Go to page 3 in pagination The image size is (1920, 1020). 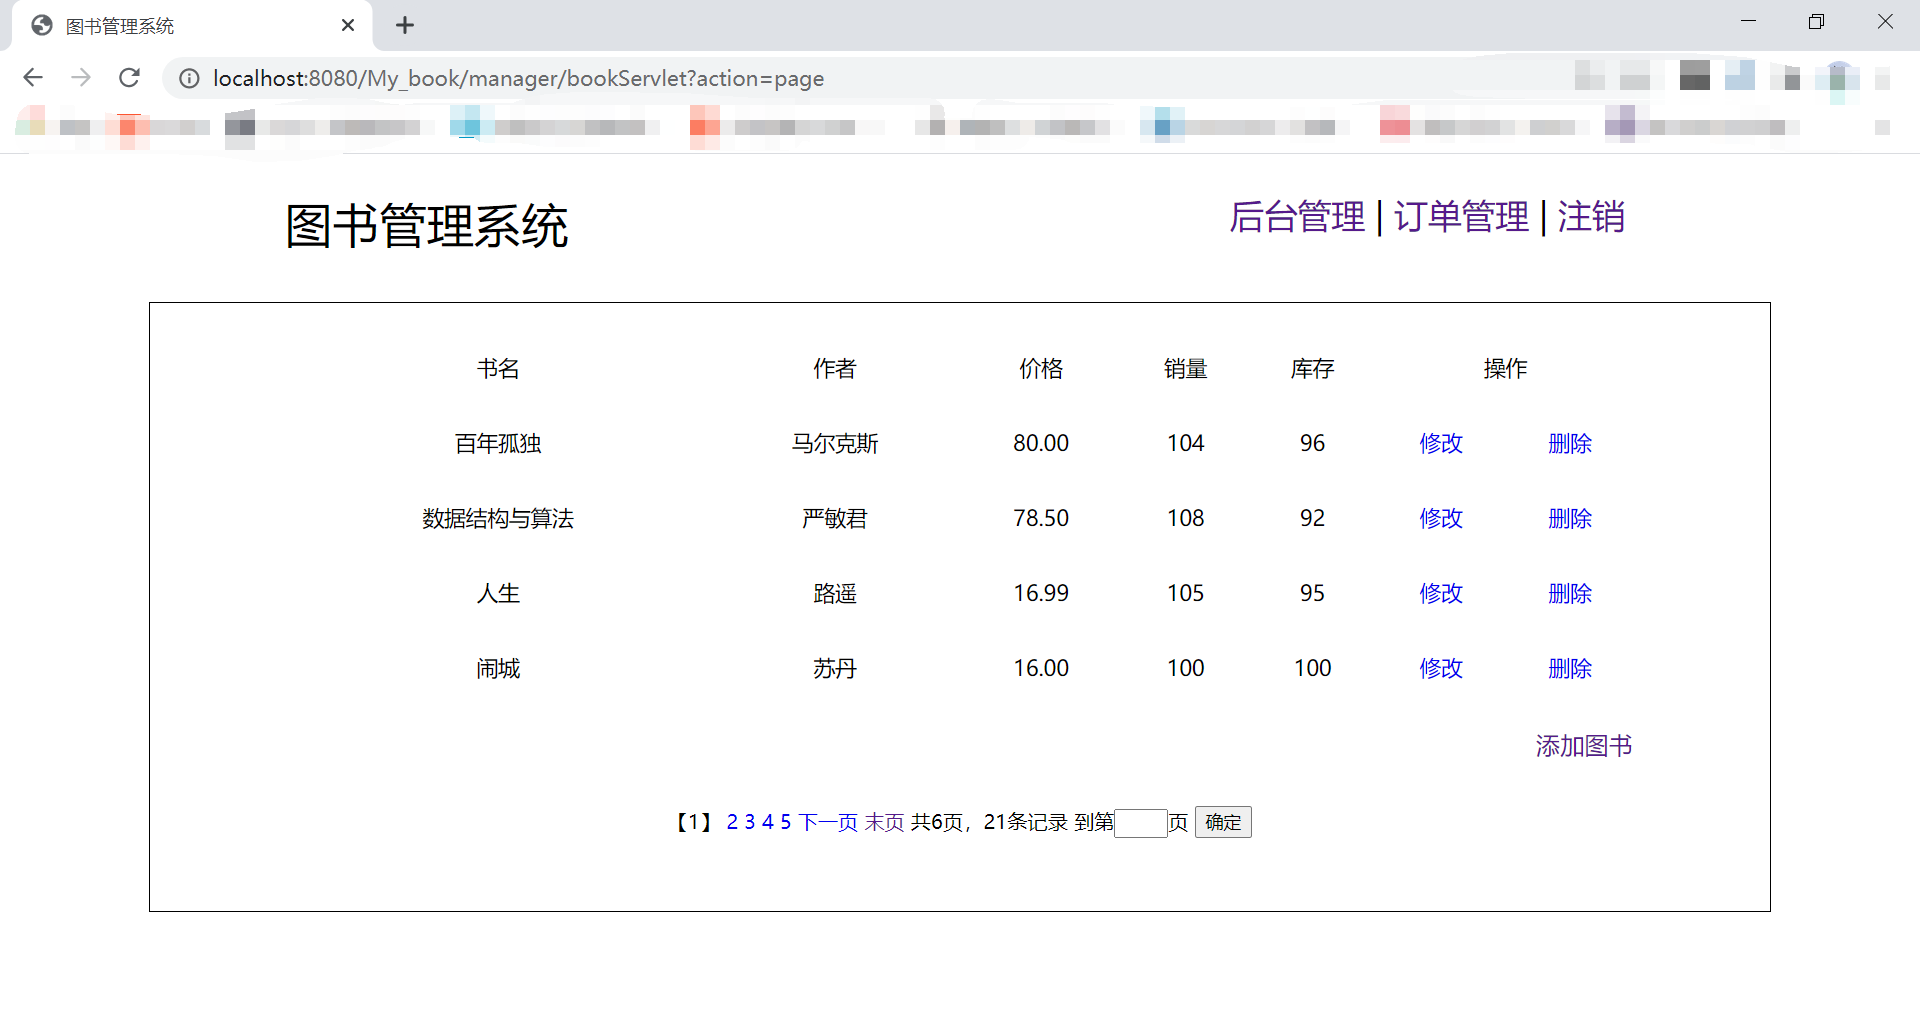pyautogui.click(x=750, y=822)
